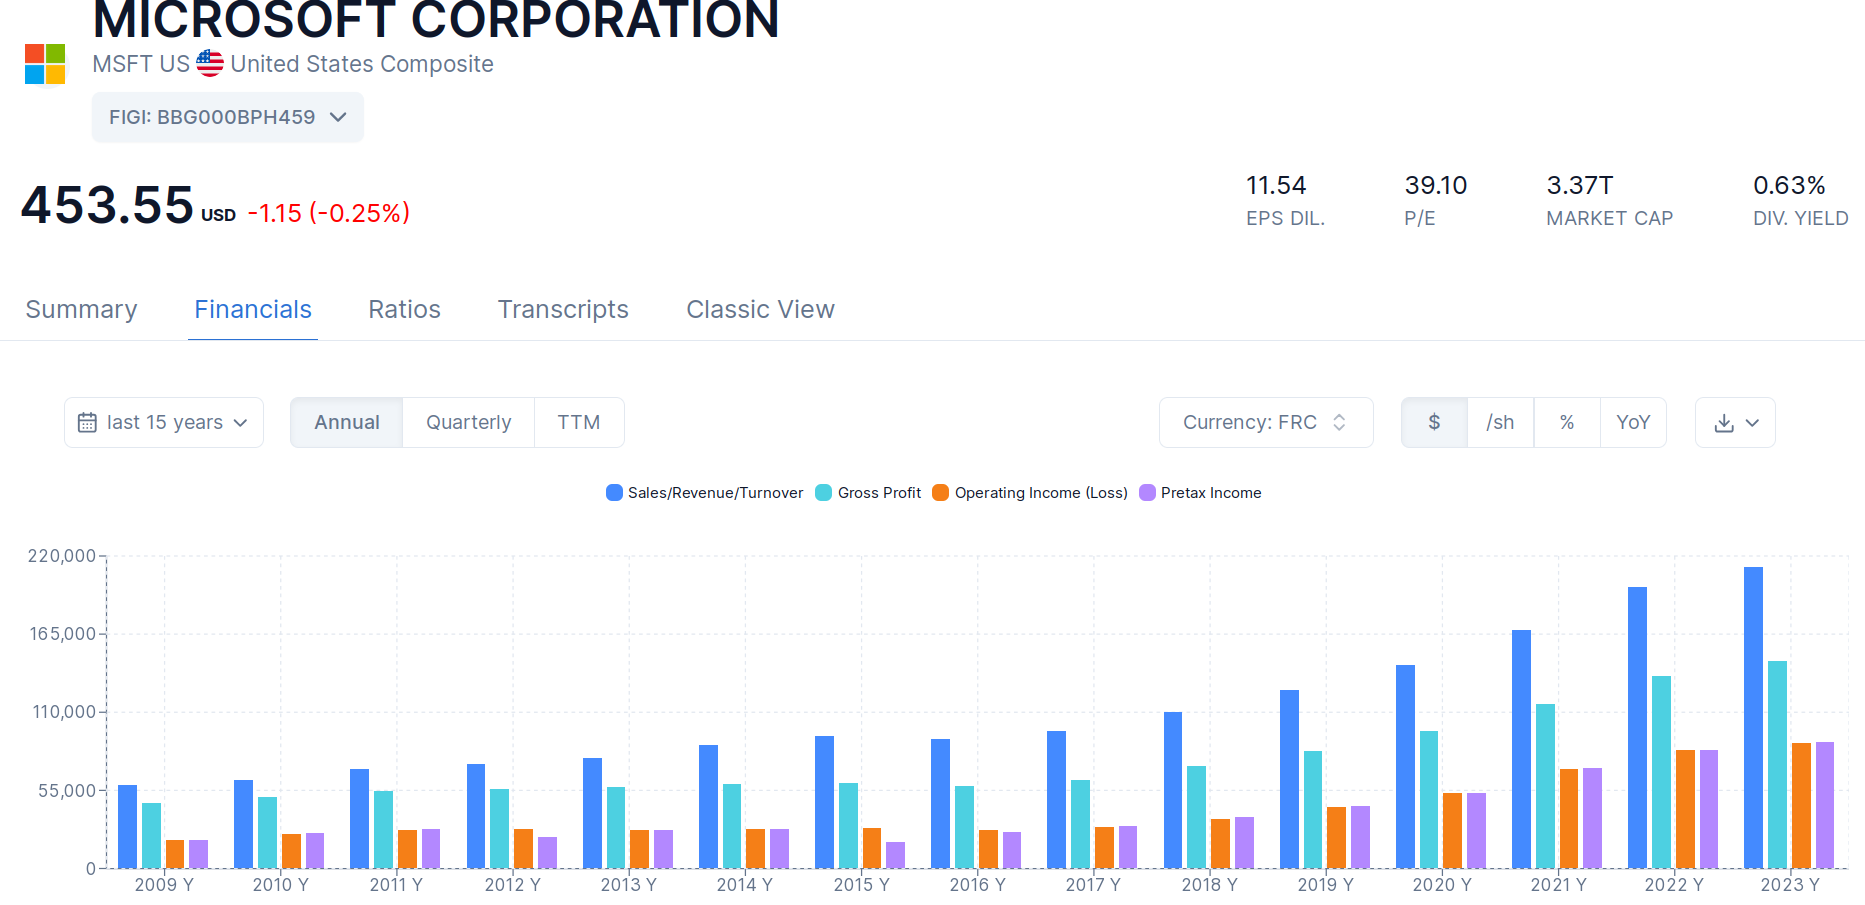Click the Currency up-down arrows icon
The width and height of the screenshot is (1865, 905).
[1339, 423]
